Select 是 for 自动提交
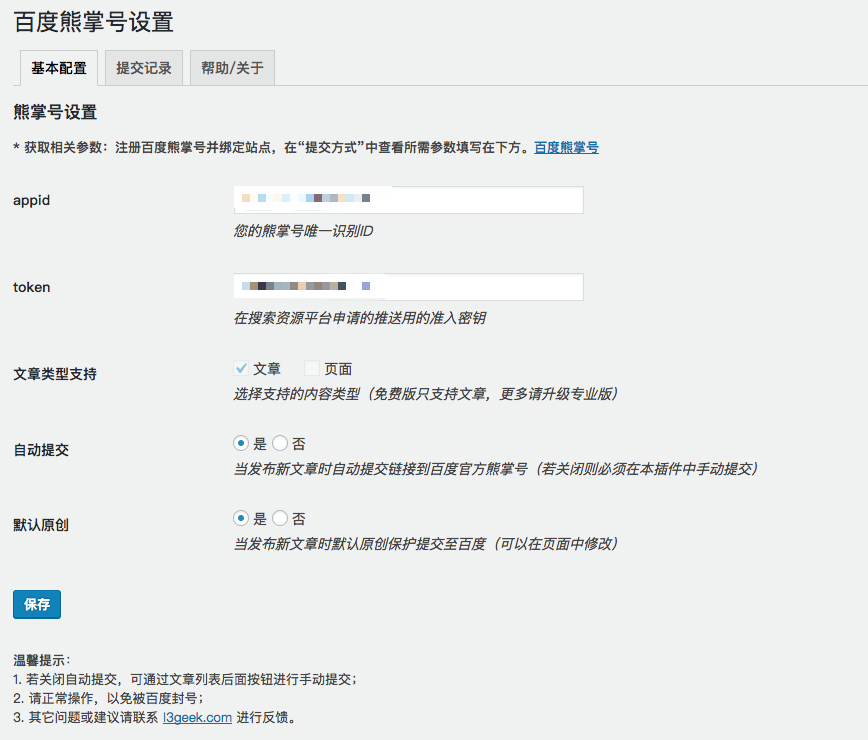Viewport: 868px width, 740px height. [241, 443]
